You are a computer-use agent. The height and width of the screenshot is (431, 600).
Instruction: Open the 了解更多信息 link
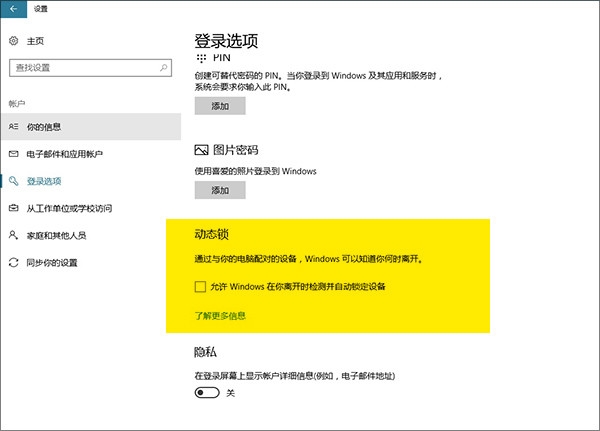[x=220, y=316]
